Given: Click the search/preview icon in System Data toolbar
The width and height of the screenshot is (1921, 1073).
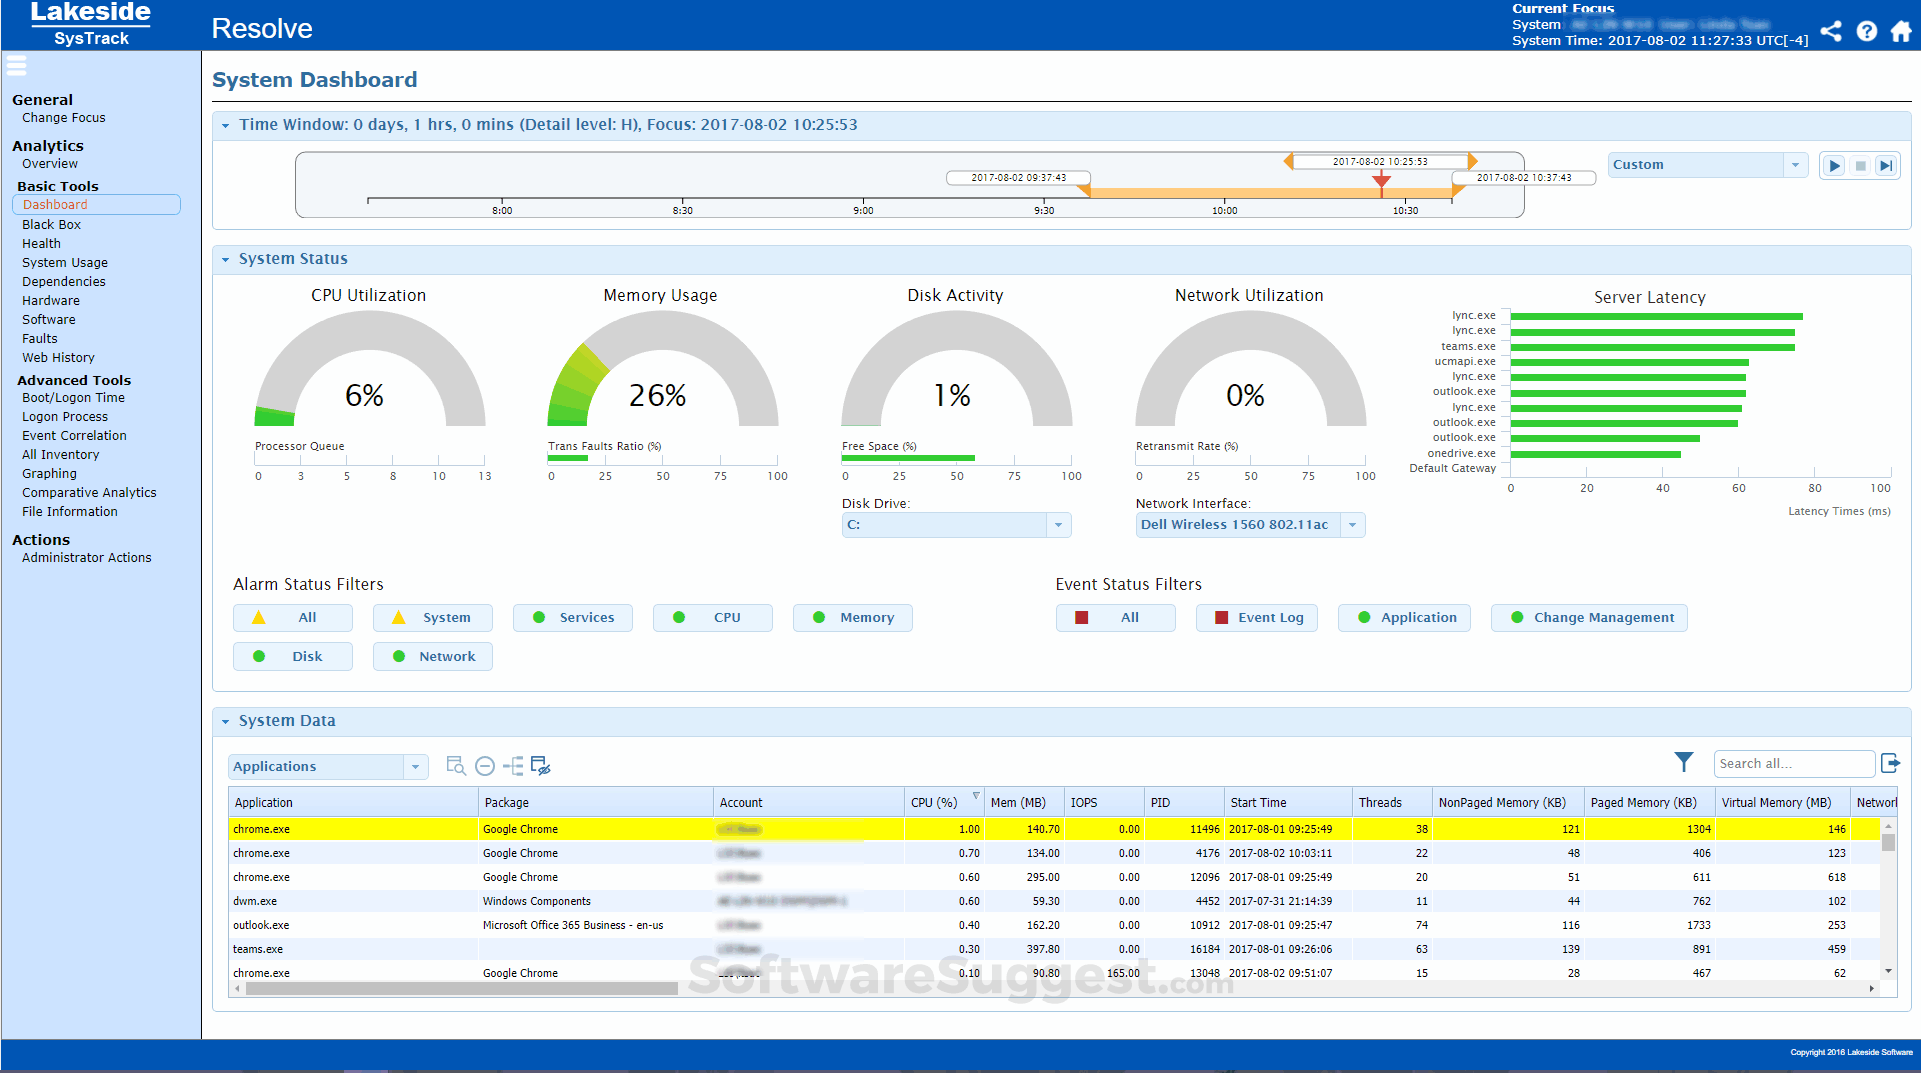Looking at the screenshot, I should [455, 766].
